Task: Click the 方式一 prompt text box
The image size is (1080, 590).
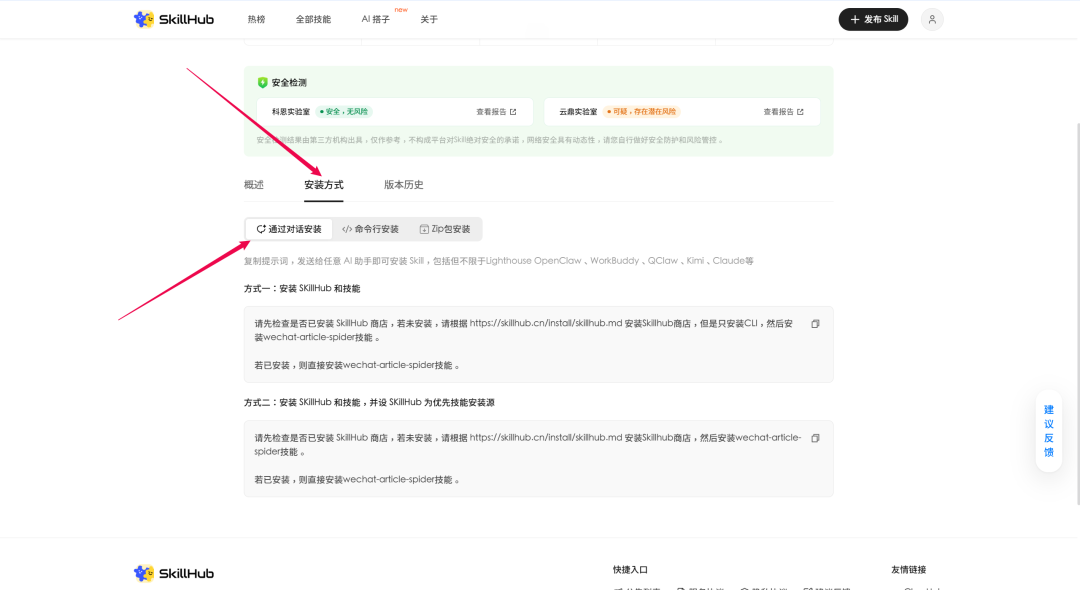Action: click(539, 344)
